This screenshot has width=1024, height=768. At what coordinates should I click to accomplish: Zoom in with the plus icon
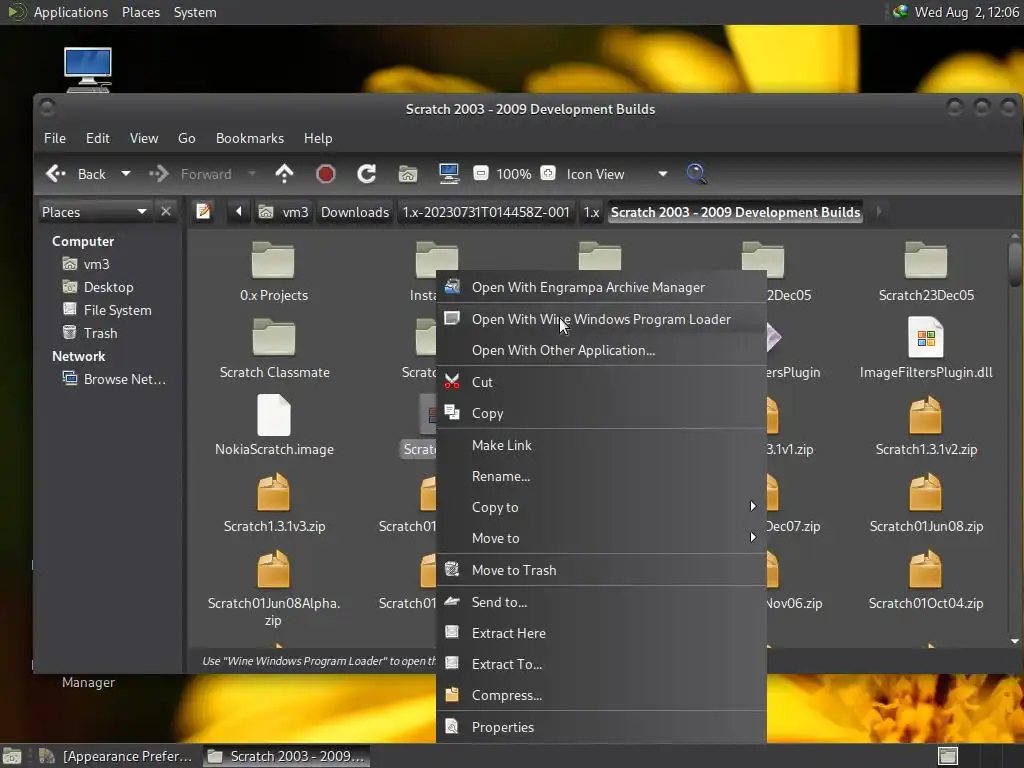tap(548, 174)
